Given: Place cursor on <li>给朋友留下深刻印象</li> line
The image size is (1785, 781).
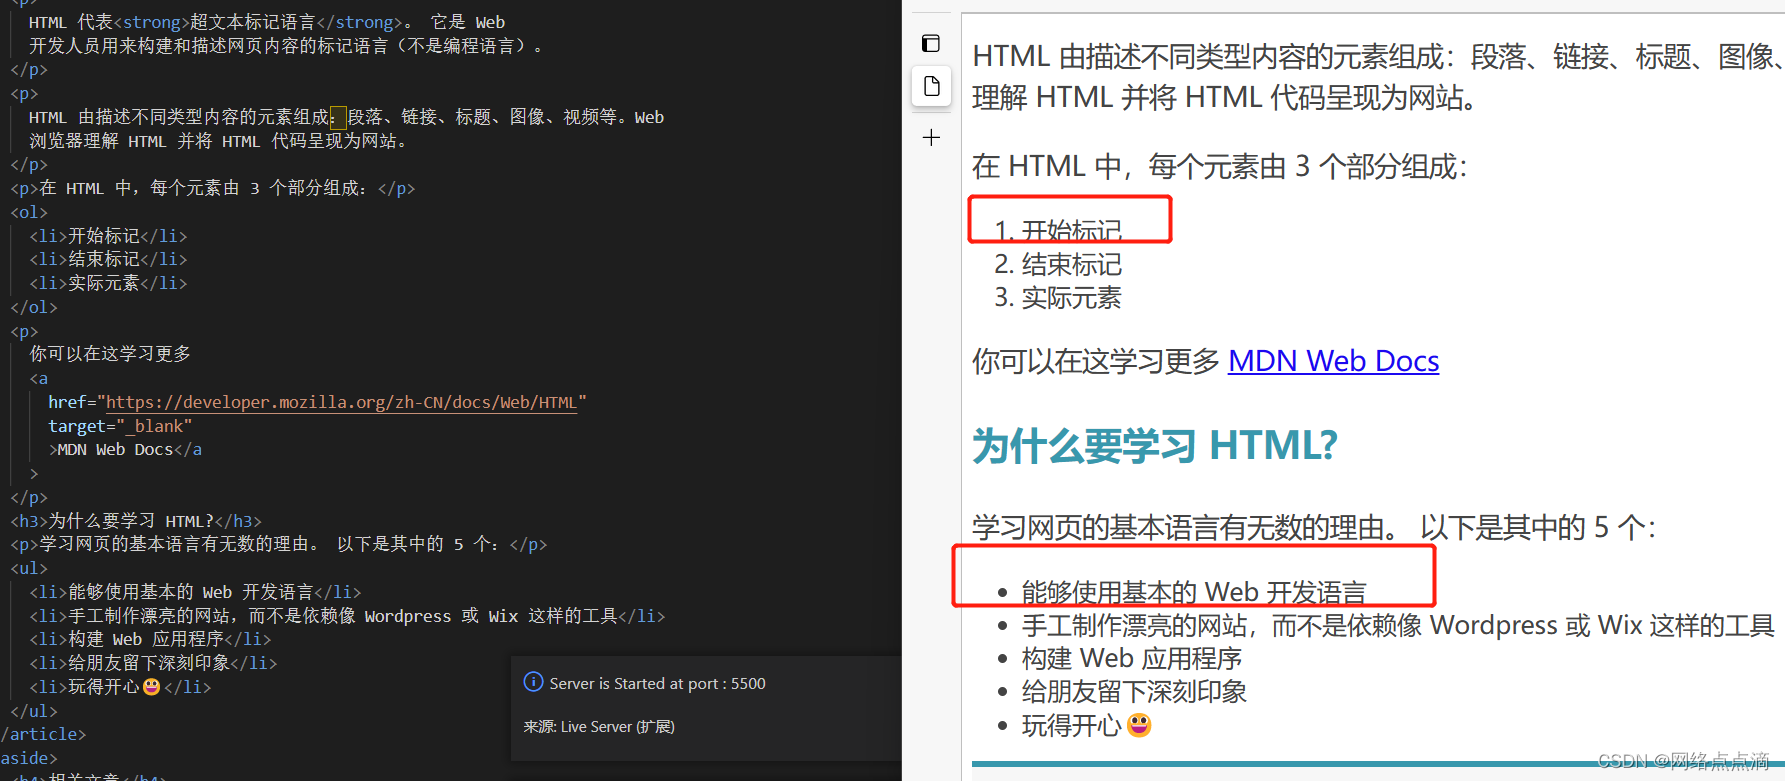Looking at the screenshot, I should point(153,663).
